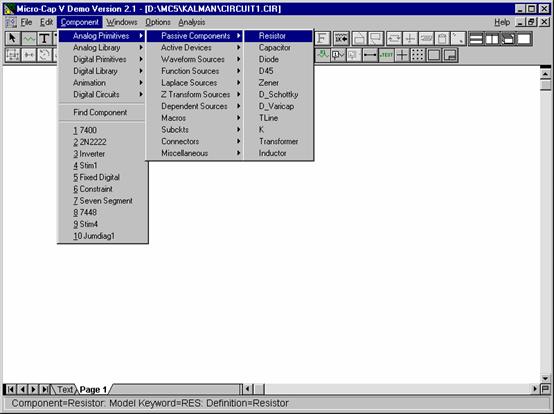Switch to the Text tab
The image size is (554, 414).
pyautogui.click(x=65, y=390)
